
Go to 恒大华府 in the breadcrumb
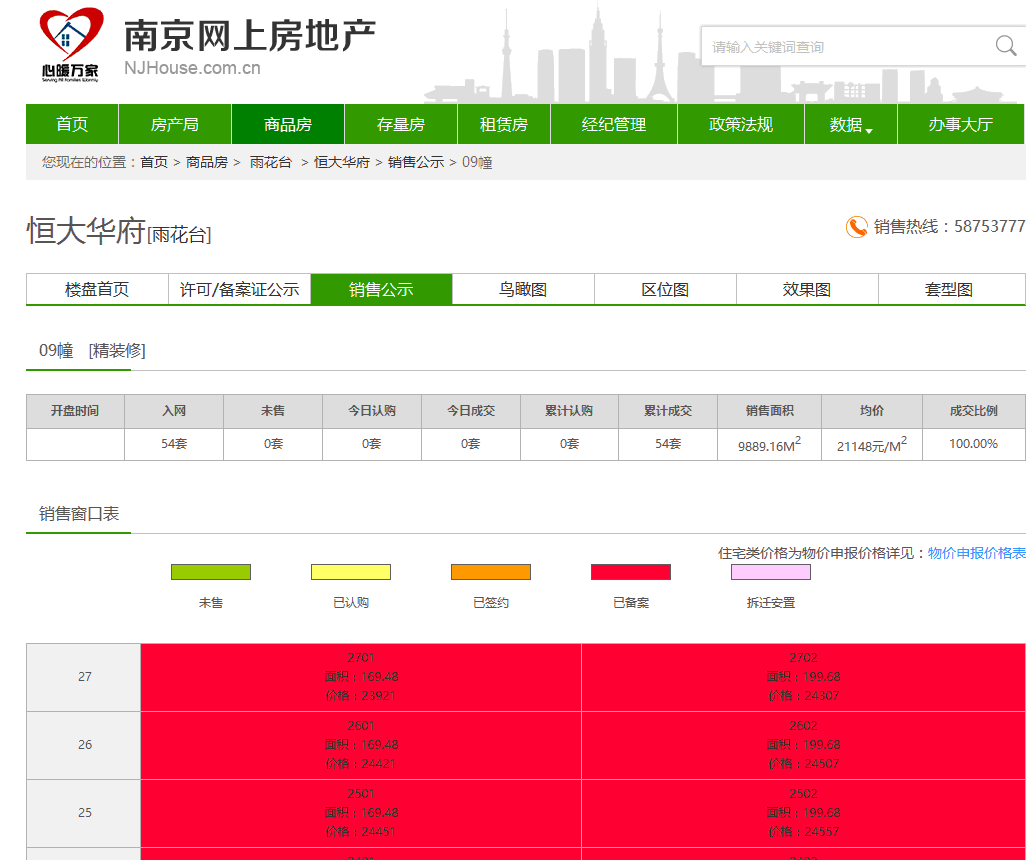click(342, 162)
